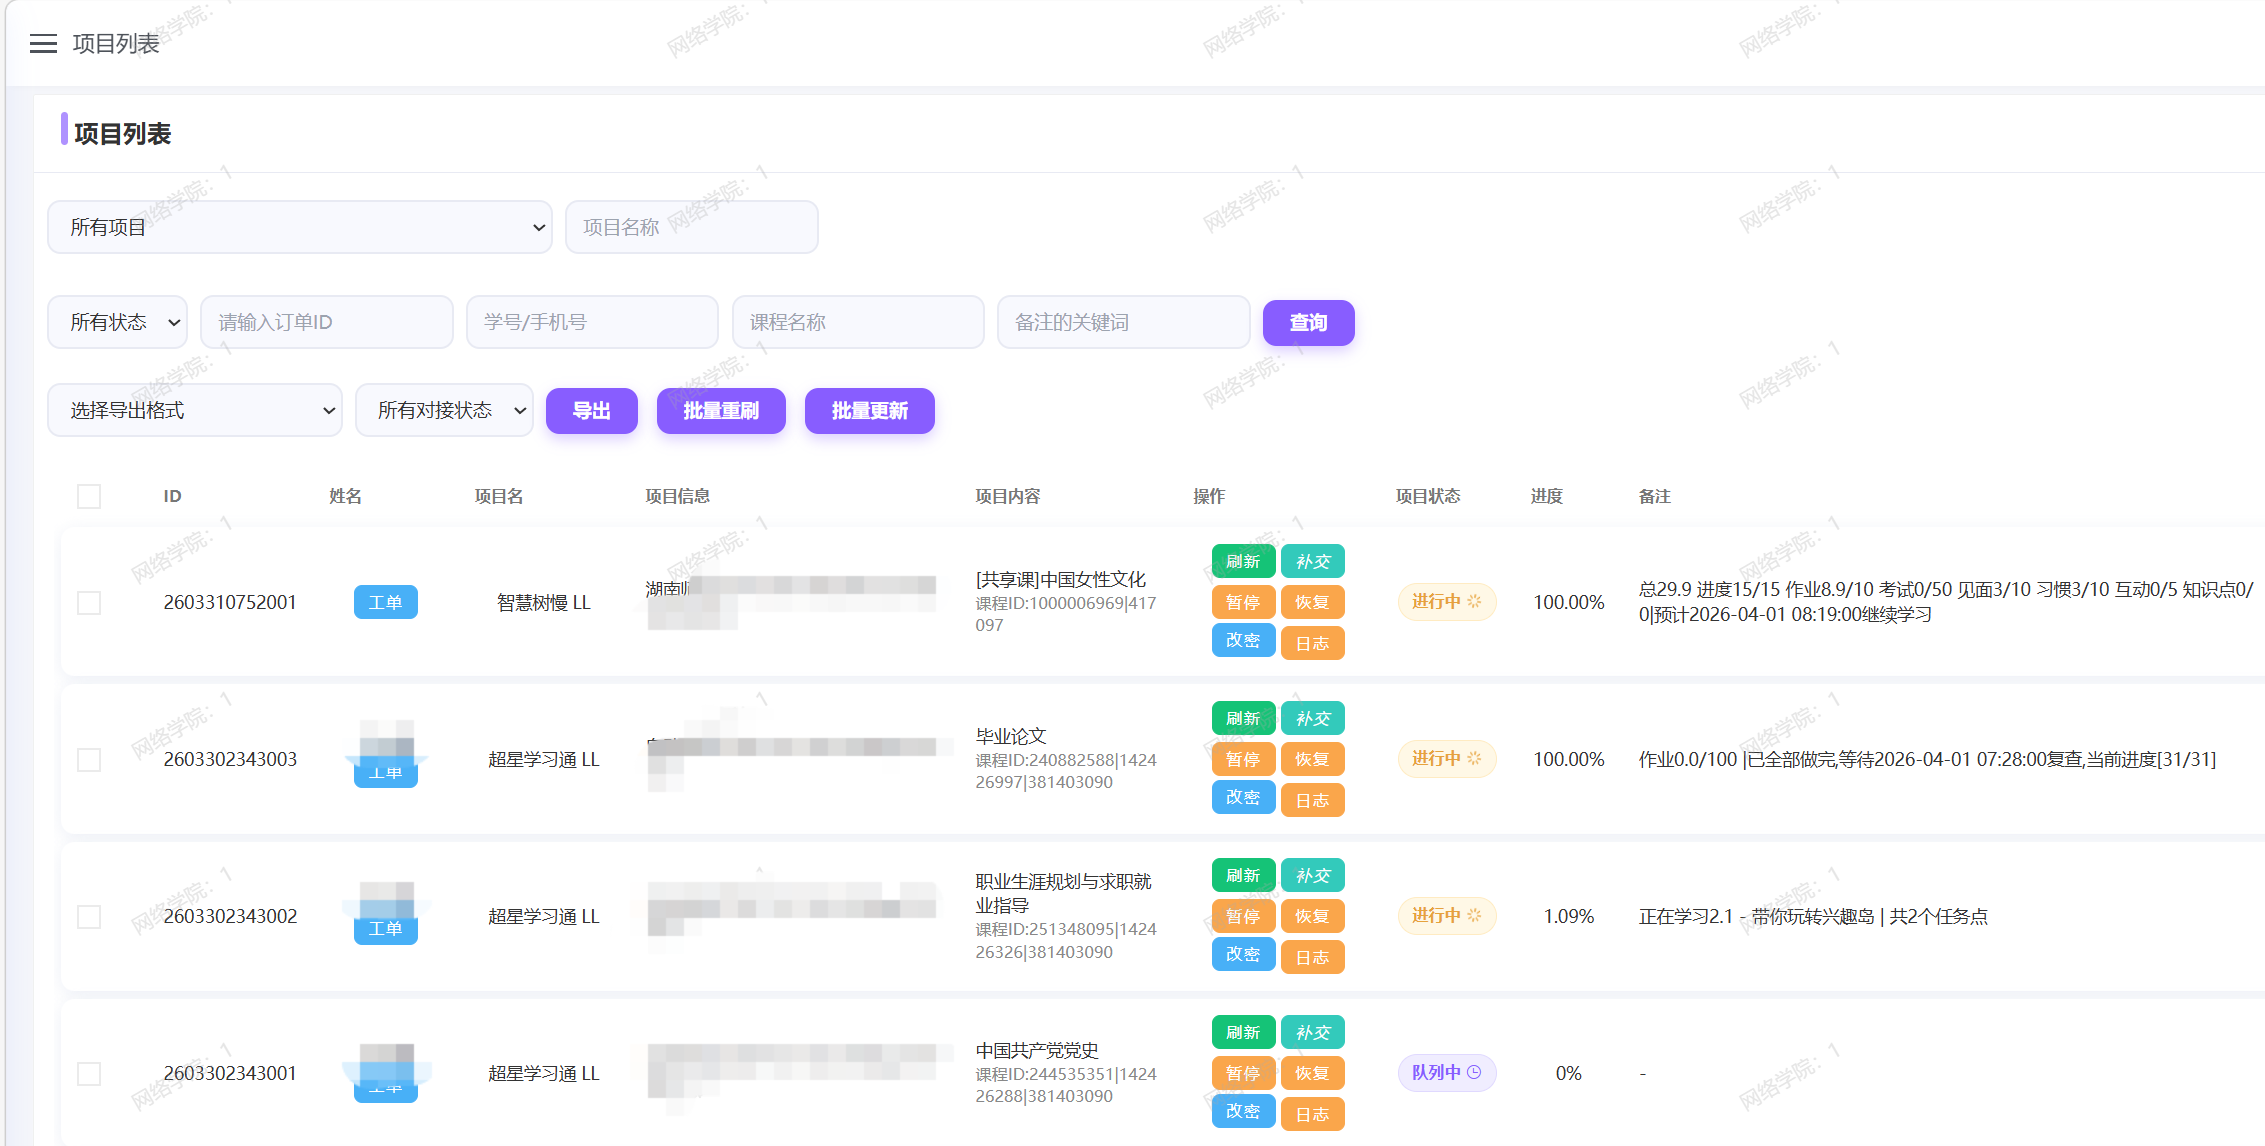Select the header checkbox to select all rows
Screen dimensions: 2265x1146
tap(89, 495)
